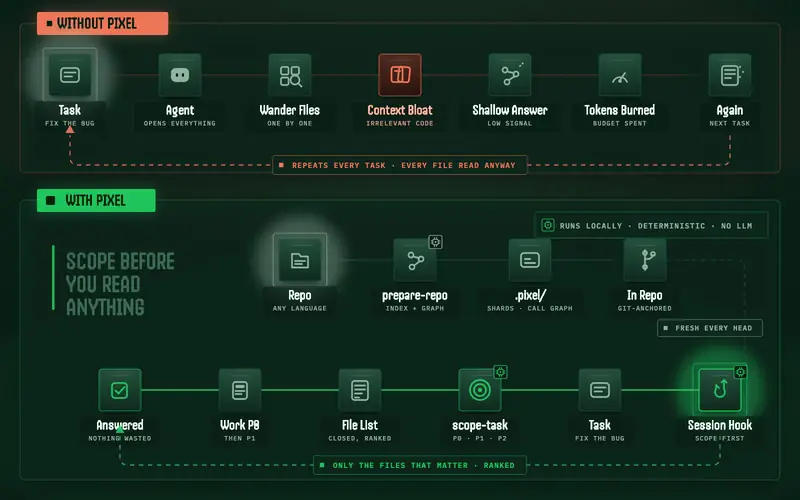Click the 'ANY LANGUAGE' caption
The image size is (800, 500).
pos(300,308)
